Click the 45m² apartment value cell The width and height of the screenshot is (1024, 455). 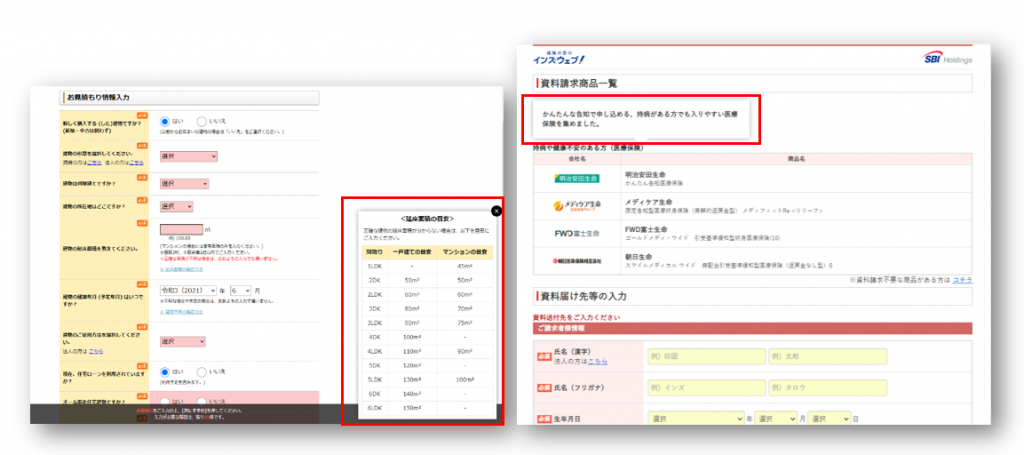[465, 266]
